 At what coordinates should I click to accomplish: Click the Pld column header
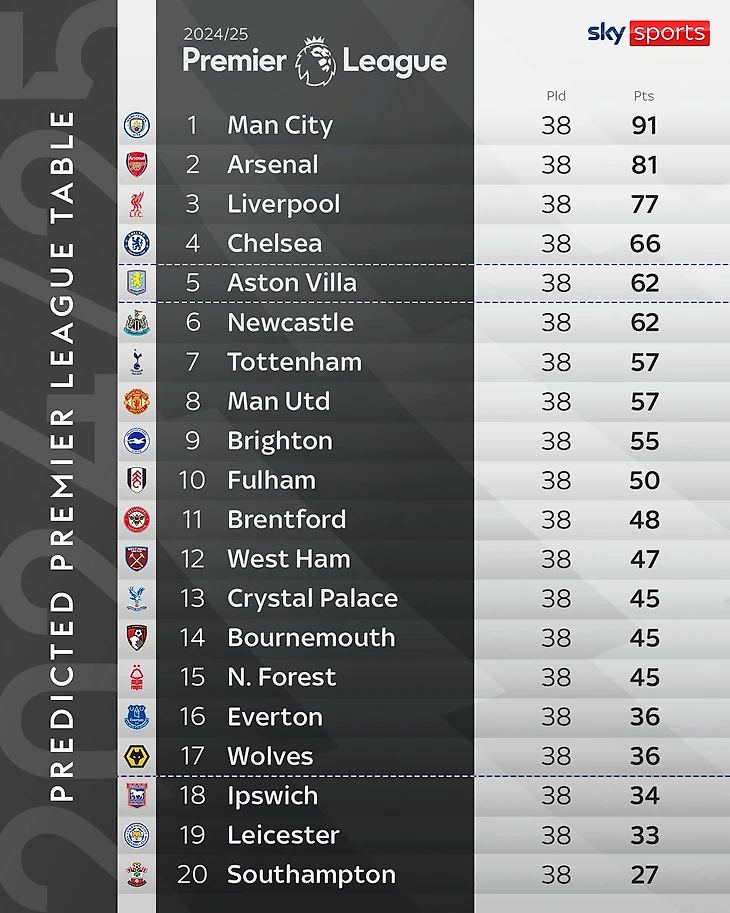556,96
